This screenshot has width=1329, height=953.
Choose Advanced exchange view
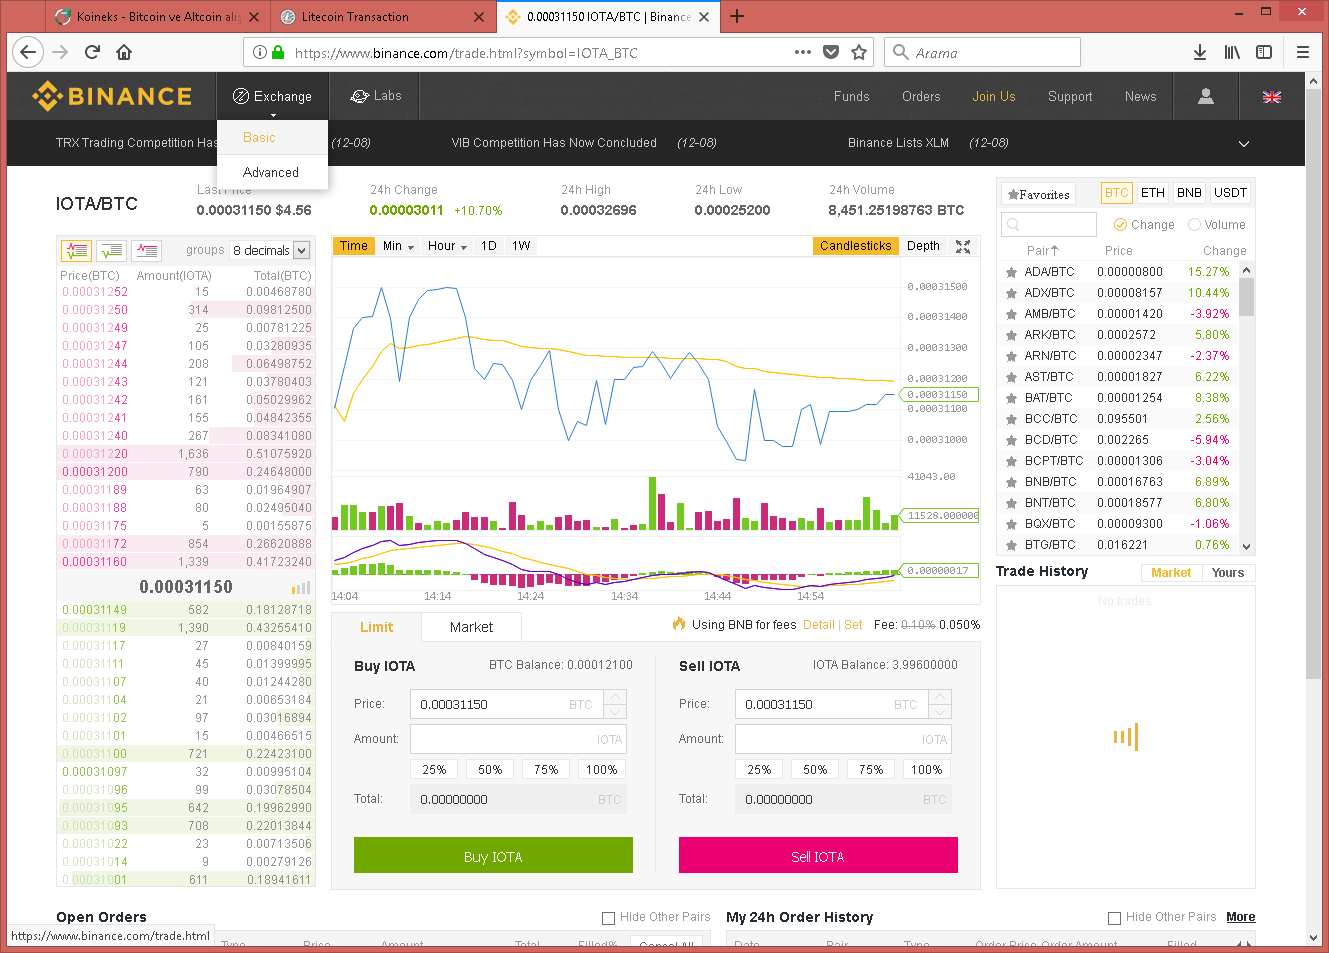pyautogui.click(x=271, y=172)
